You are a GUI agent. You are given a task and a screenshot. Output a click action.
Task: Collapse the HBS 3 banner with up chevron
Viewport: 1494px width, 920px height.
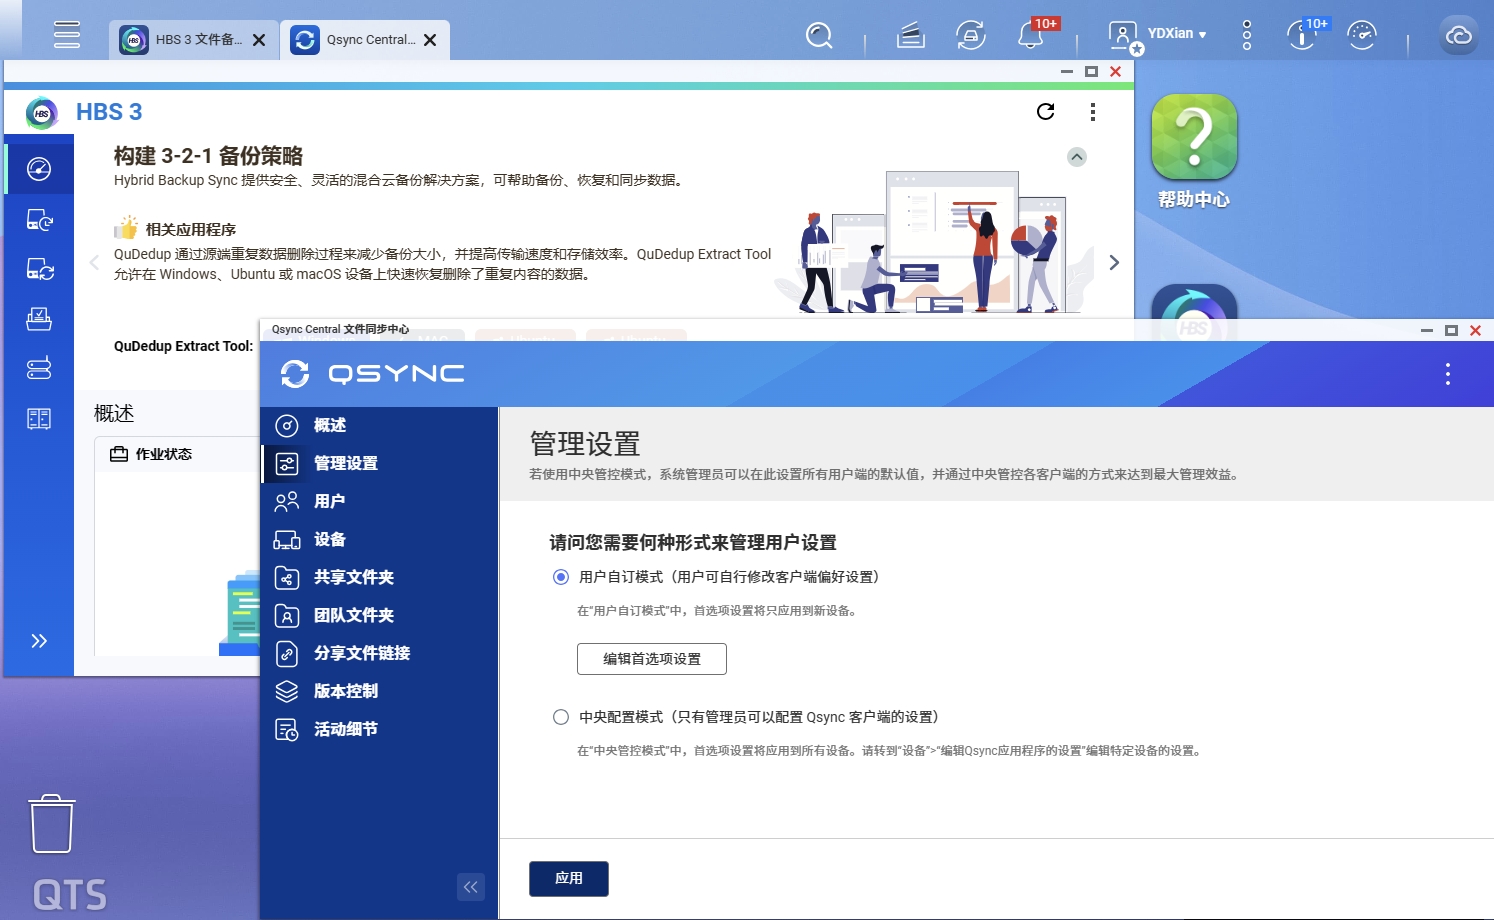tap(1077, 157)
